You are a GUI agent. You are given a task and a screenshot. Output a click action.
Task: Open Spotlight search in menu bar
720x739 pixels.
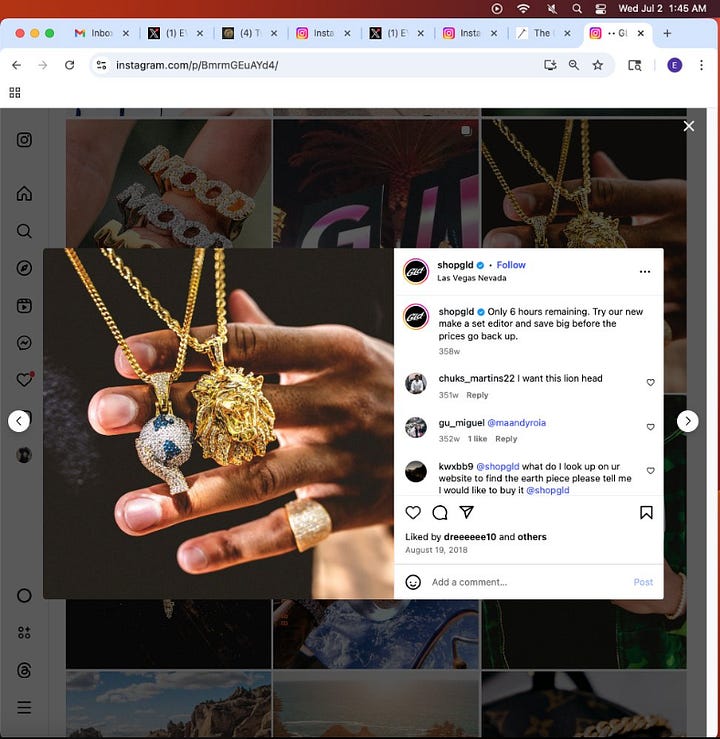coord(576,8)
